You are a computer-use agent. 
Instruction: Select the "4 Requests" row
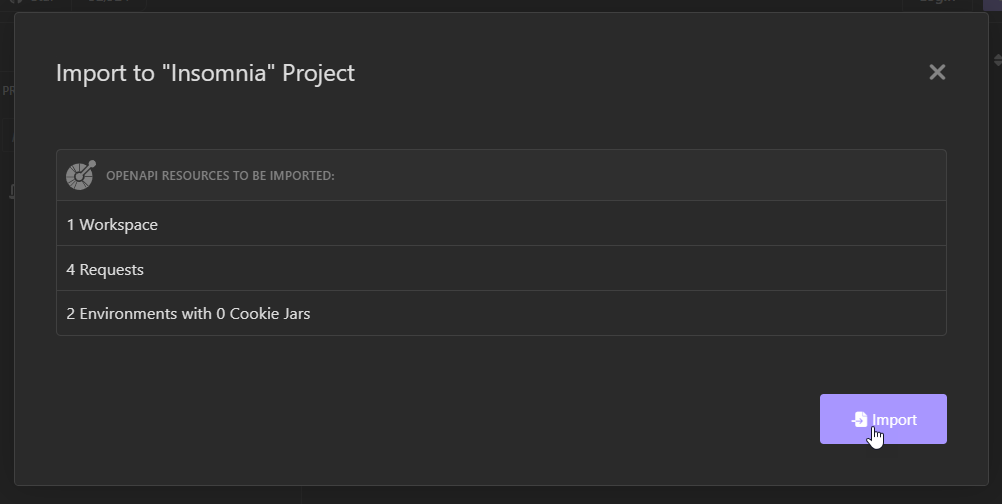501,268
